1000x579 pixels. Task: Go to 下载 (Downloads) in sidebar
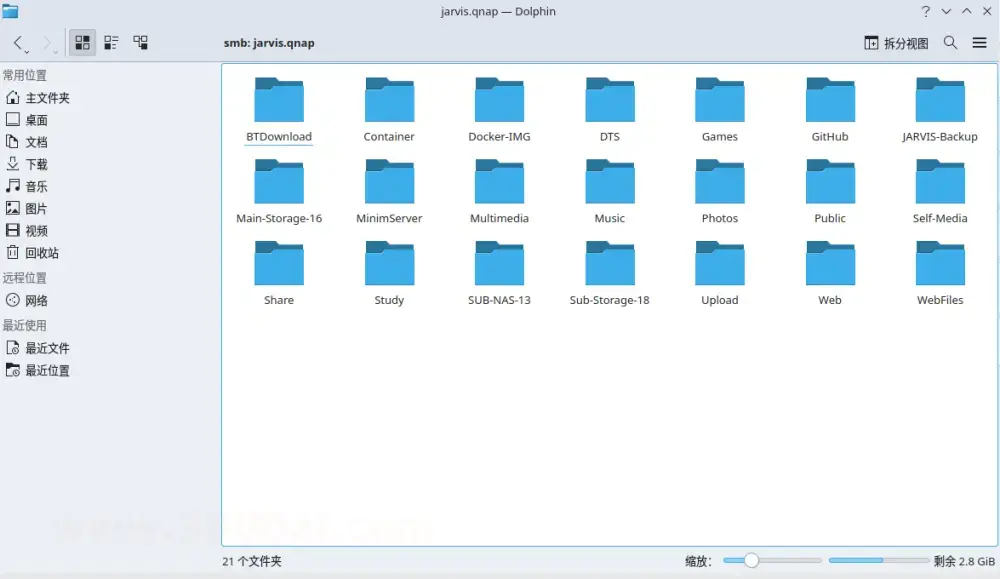[36, 164]
